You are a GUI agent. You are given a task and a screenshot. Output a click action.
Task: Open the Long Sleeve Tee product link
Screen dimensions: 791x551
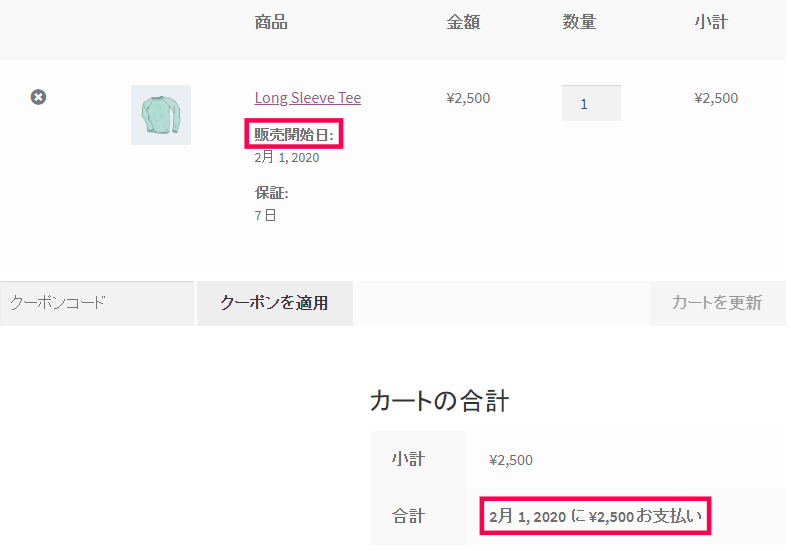click(308, 97)
